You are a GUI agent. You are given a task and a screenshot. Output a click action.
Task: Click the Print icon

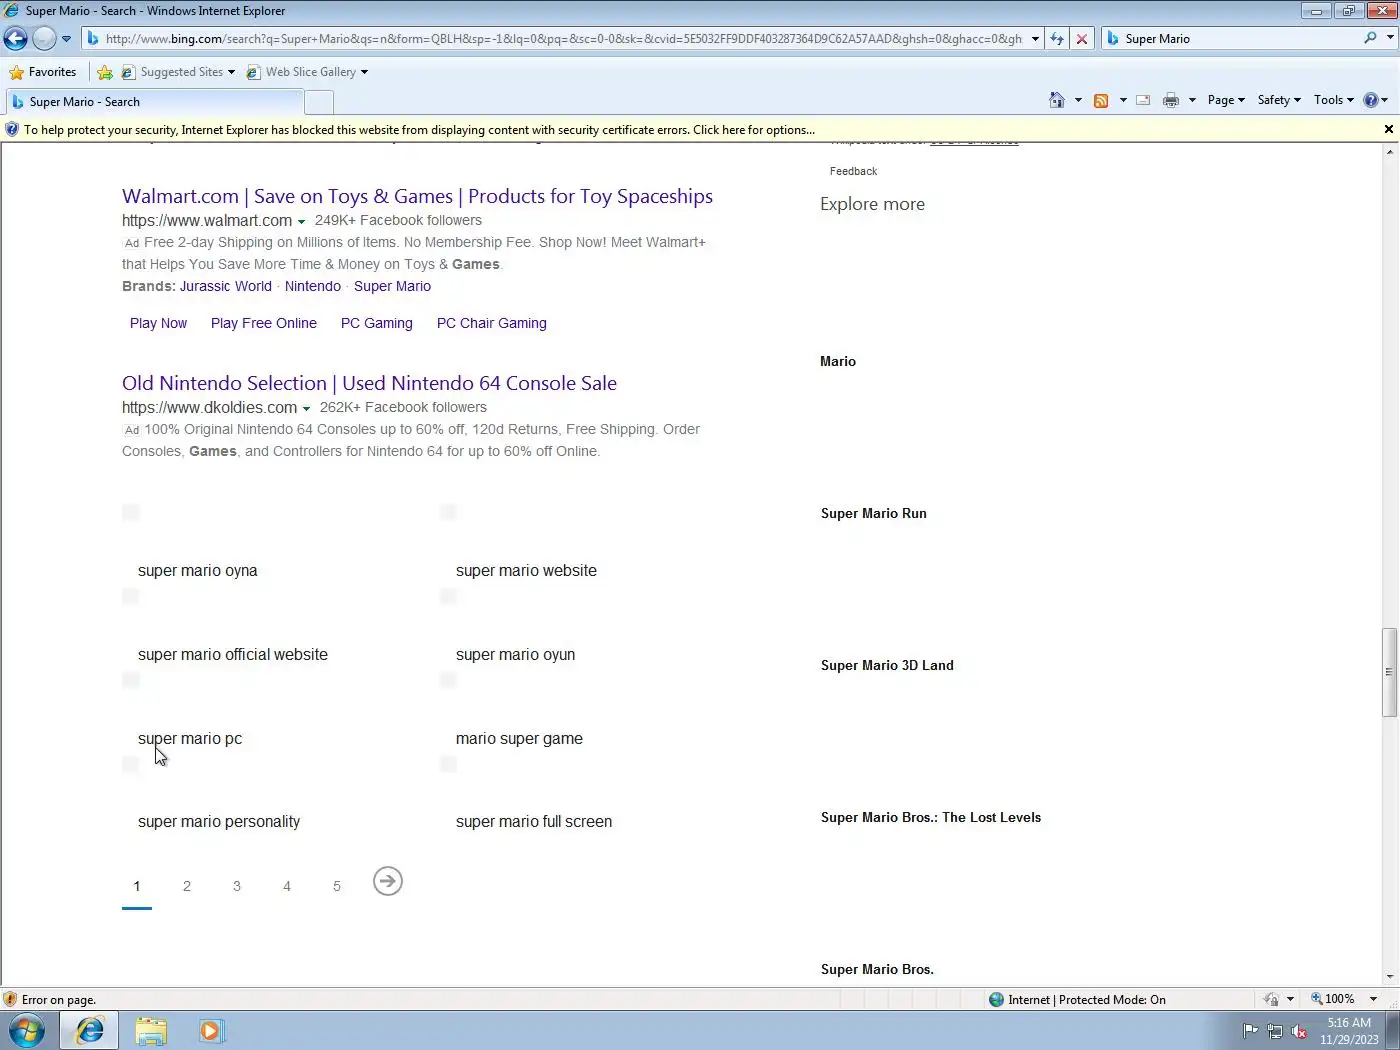pyautogui.click(x=1171, y=100)
